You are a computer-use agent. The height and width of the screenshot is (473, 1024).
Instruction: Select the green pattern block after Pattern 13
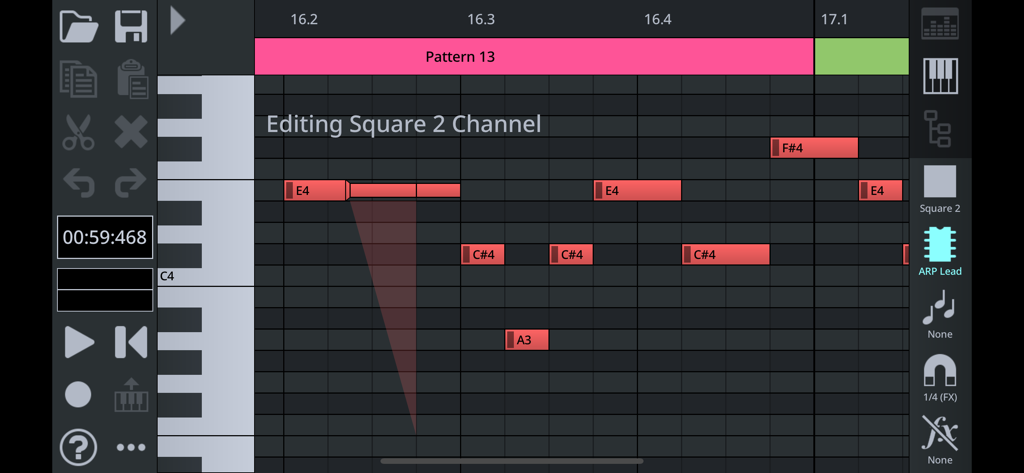861,56
